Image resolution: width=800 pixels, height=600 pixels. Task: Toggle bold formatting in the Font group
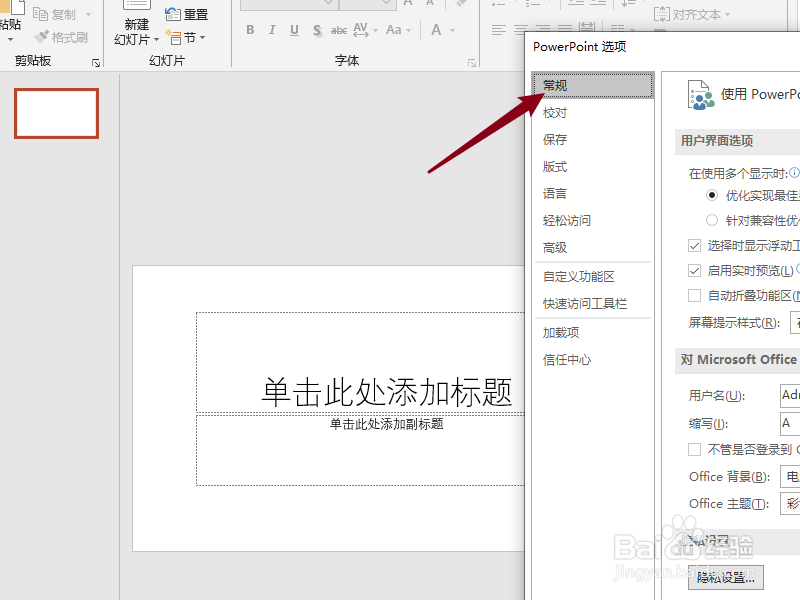coord(250,30)
